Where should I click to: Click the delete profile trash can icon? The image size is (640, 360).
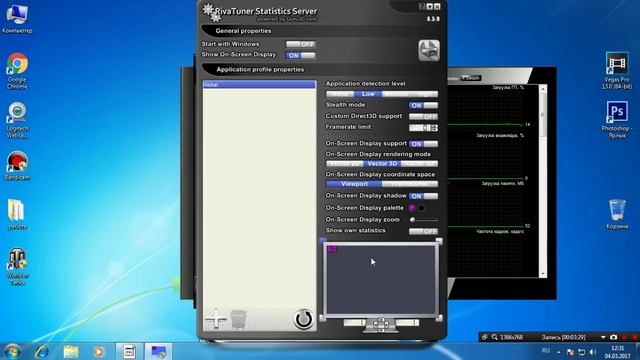(239, 319)
